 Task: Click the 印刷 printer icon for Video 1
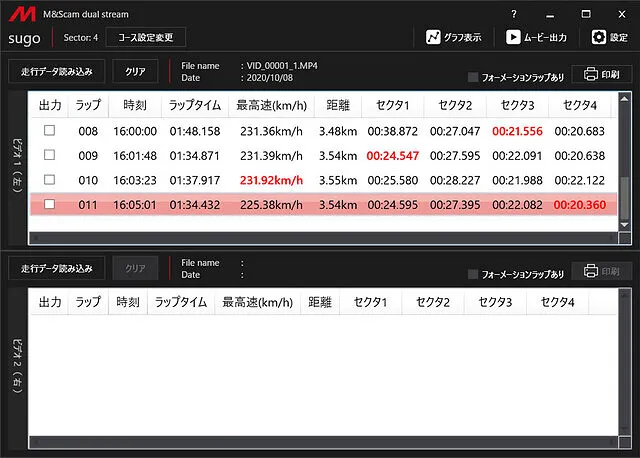(591, 74)
